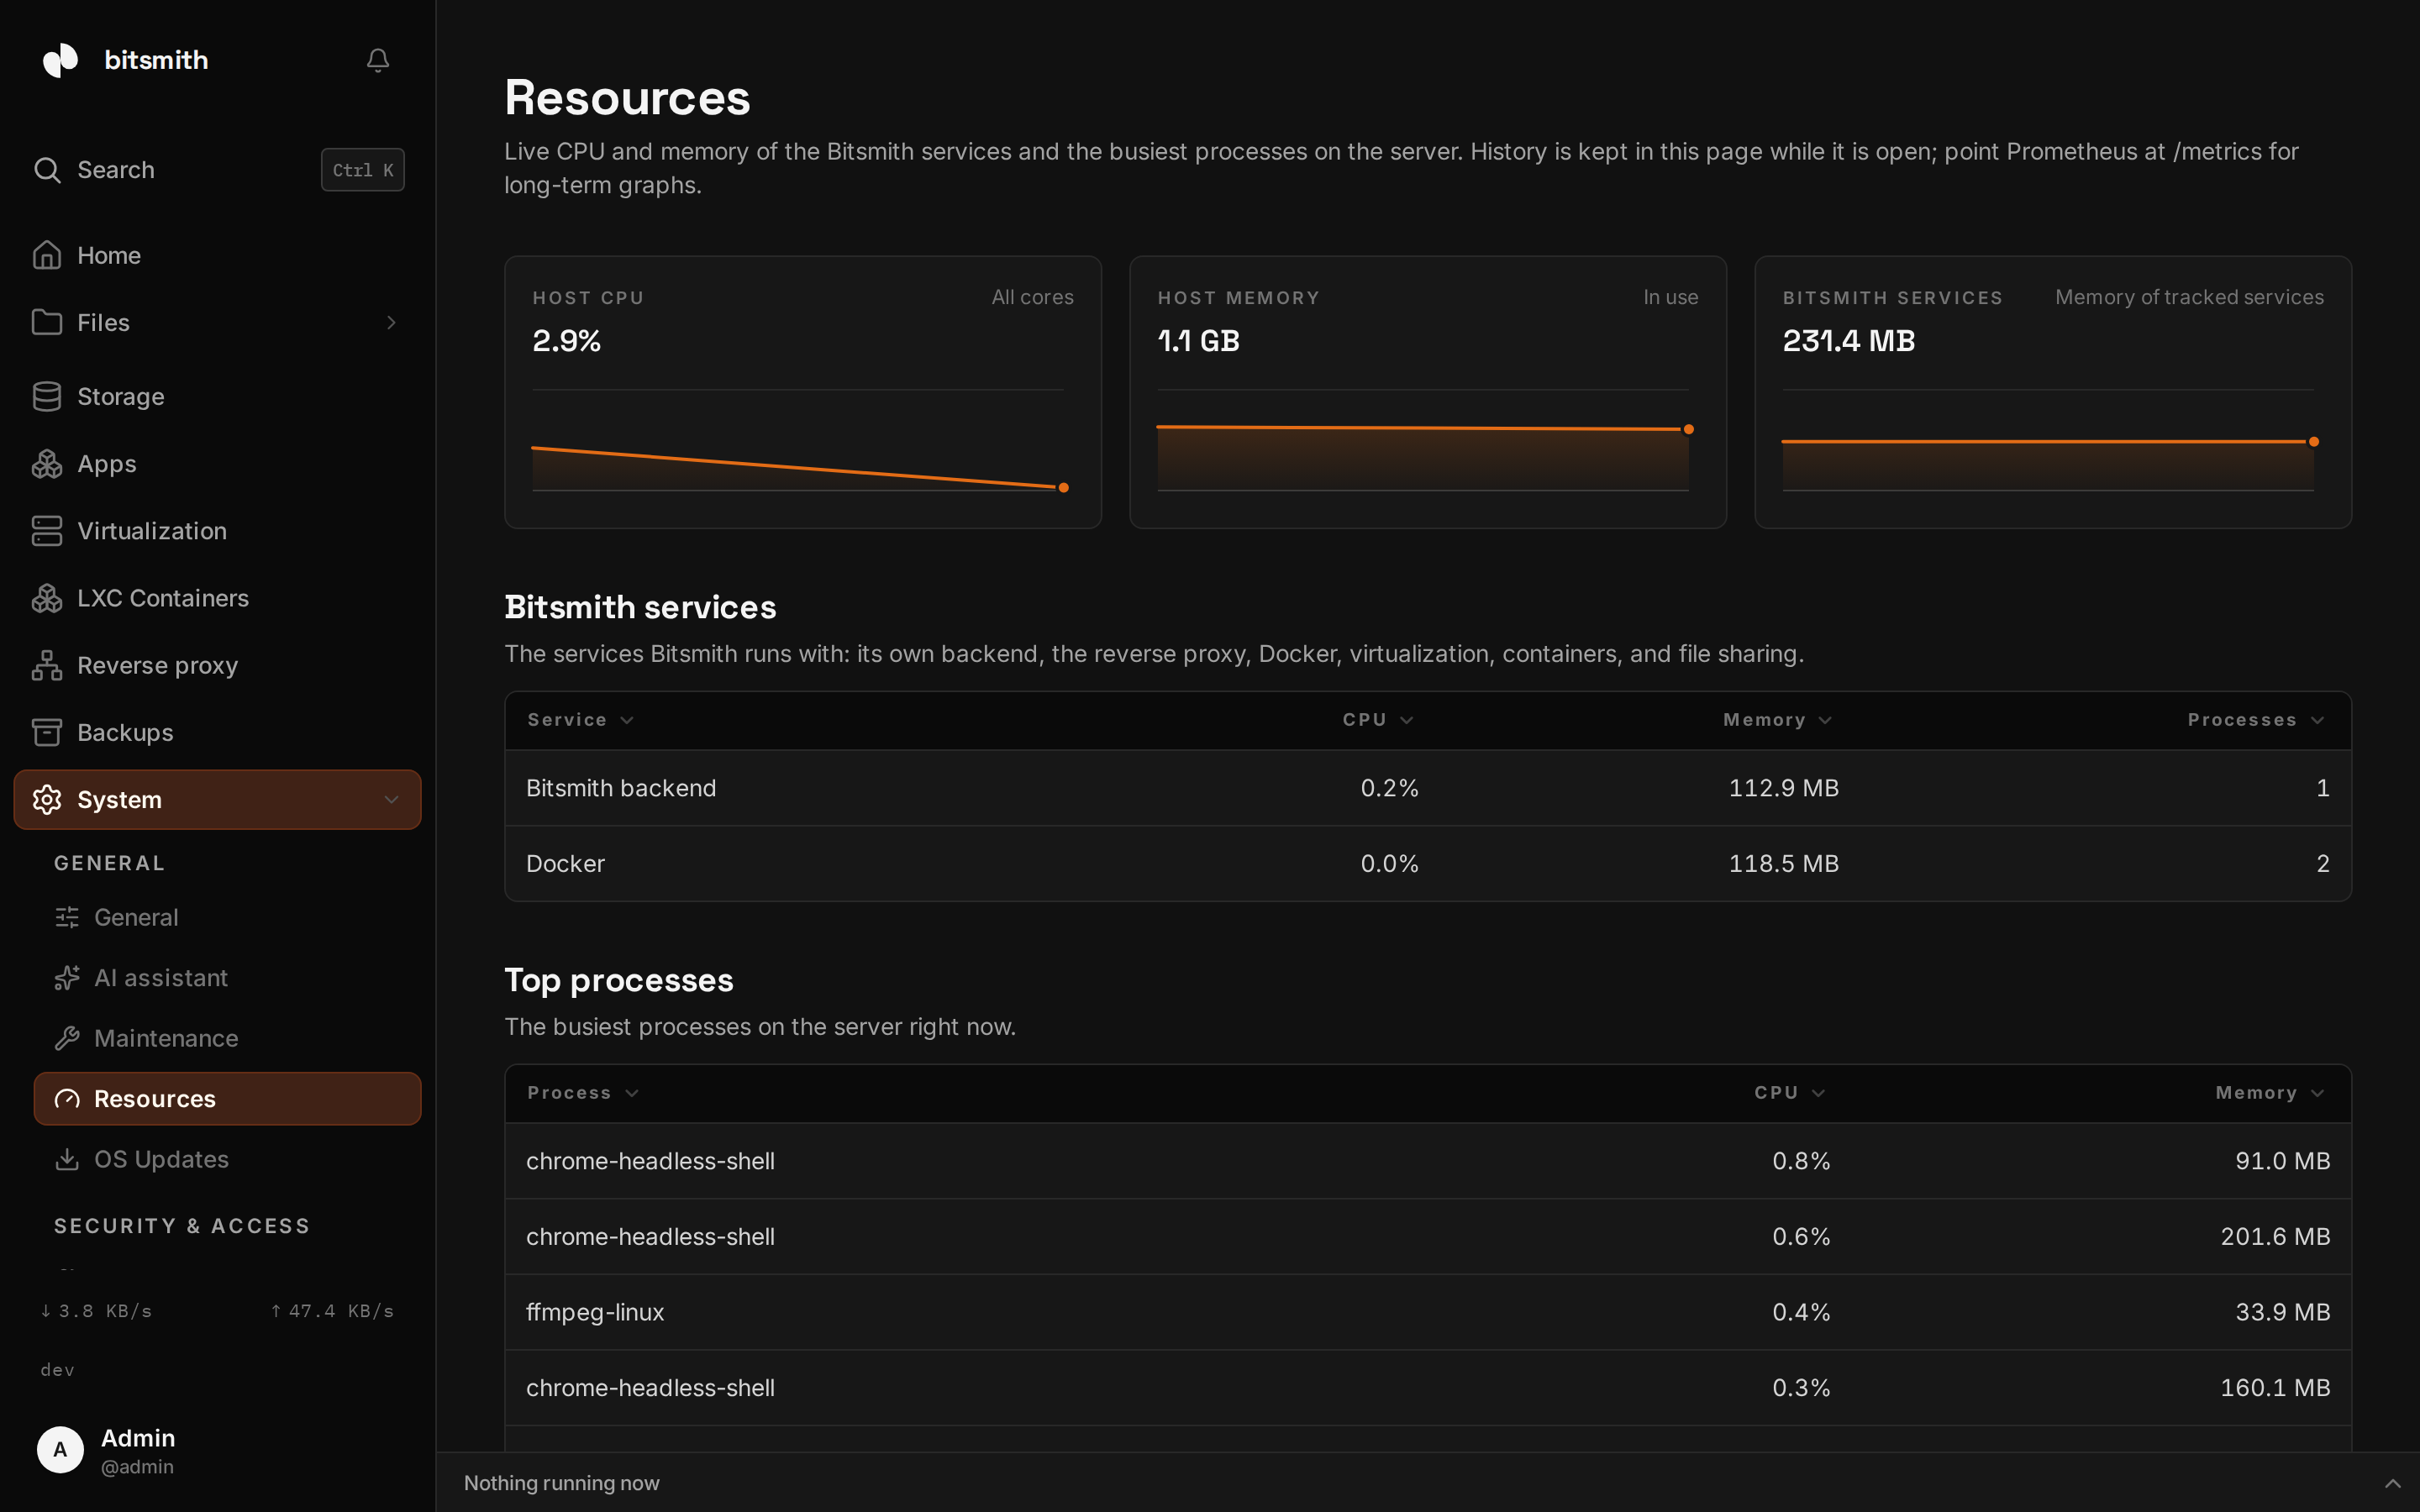2420x1512 pixels.
Task: Open notifications bell icon
Action: [377, 60]
